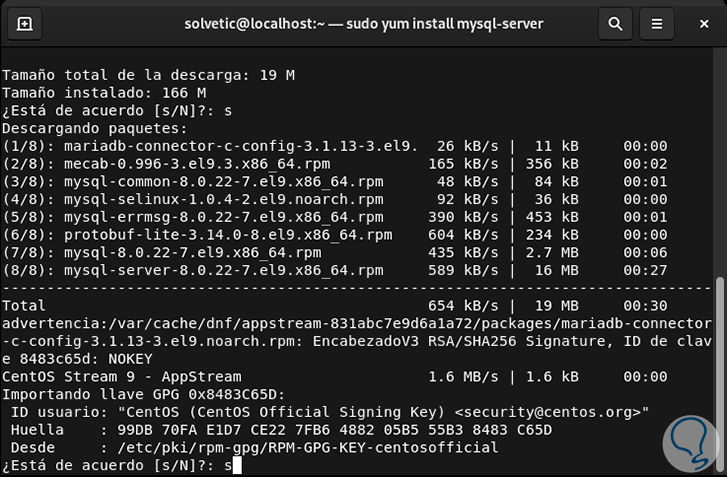This screenshot has width=727, height=477.
Task: Open the hamburger menu
Action: [x=656, y=23]
